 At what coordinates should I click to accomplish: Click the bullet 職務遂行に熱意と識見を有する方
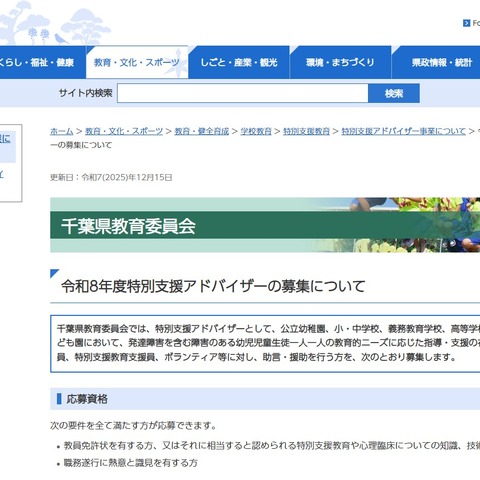tap(131, 463)
